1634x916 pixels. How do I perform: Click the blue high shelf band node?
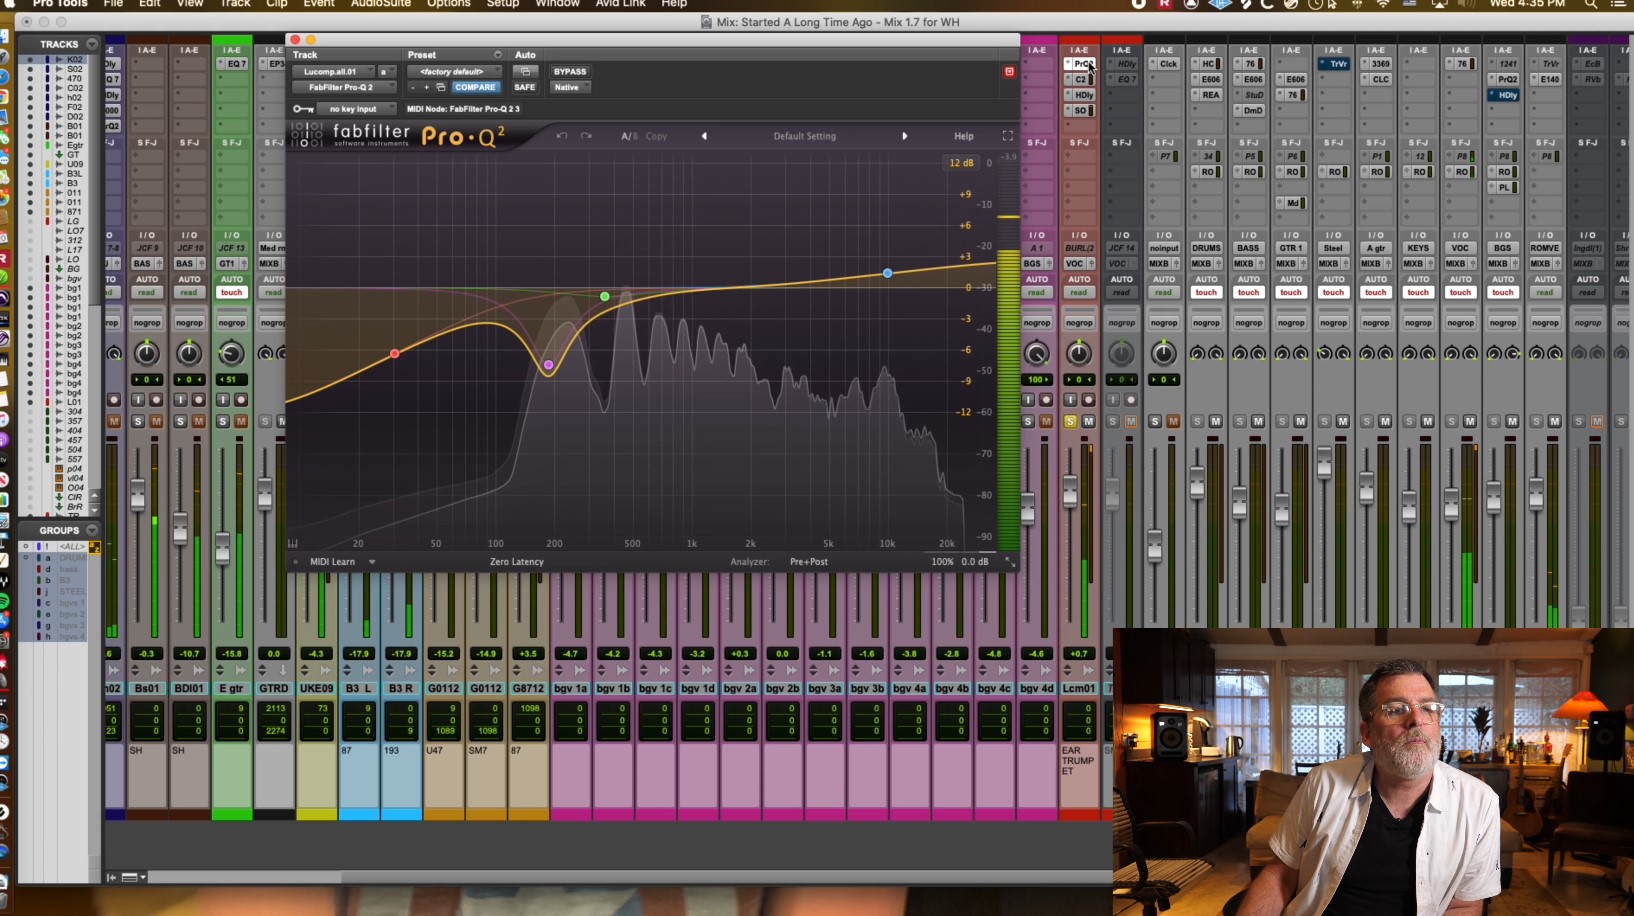click(x=887, y=273)
